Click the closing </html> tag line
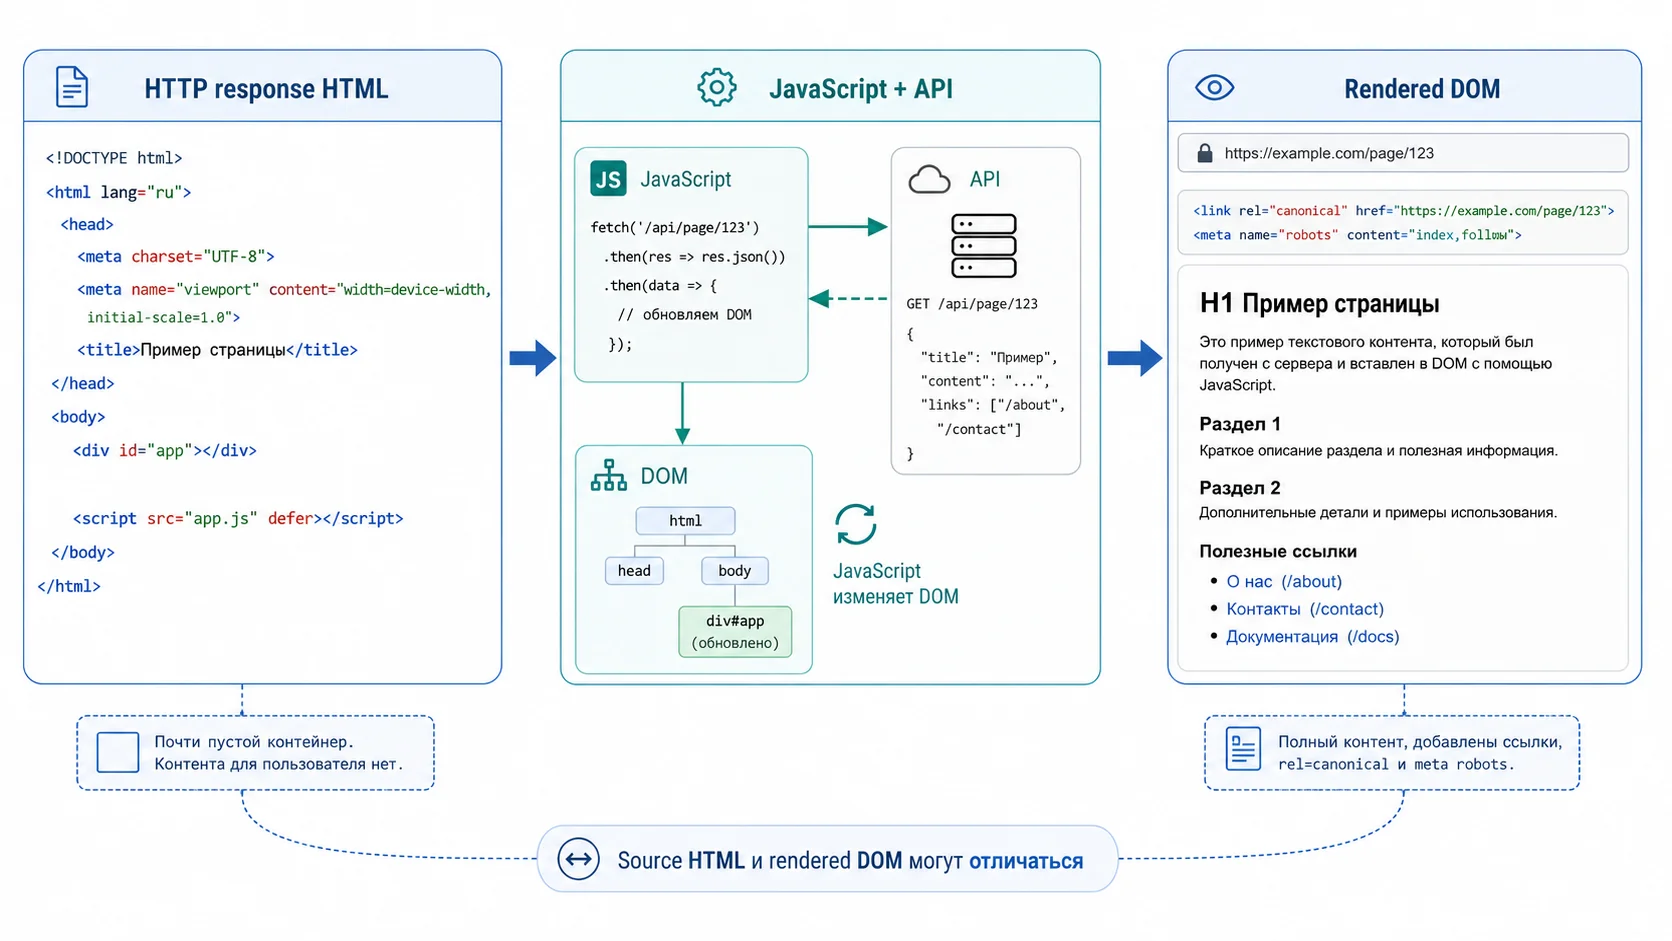The width and height of the screenshot is (1672, 941). click(x=69, y=587)
